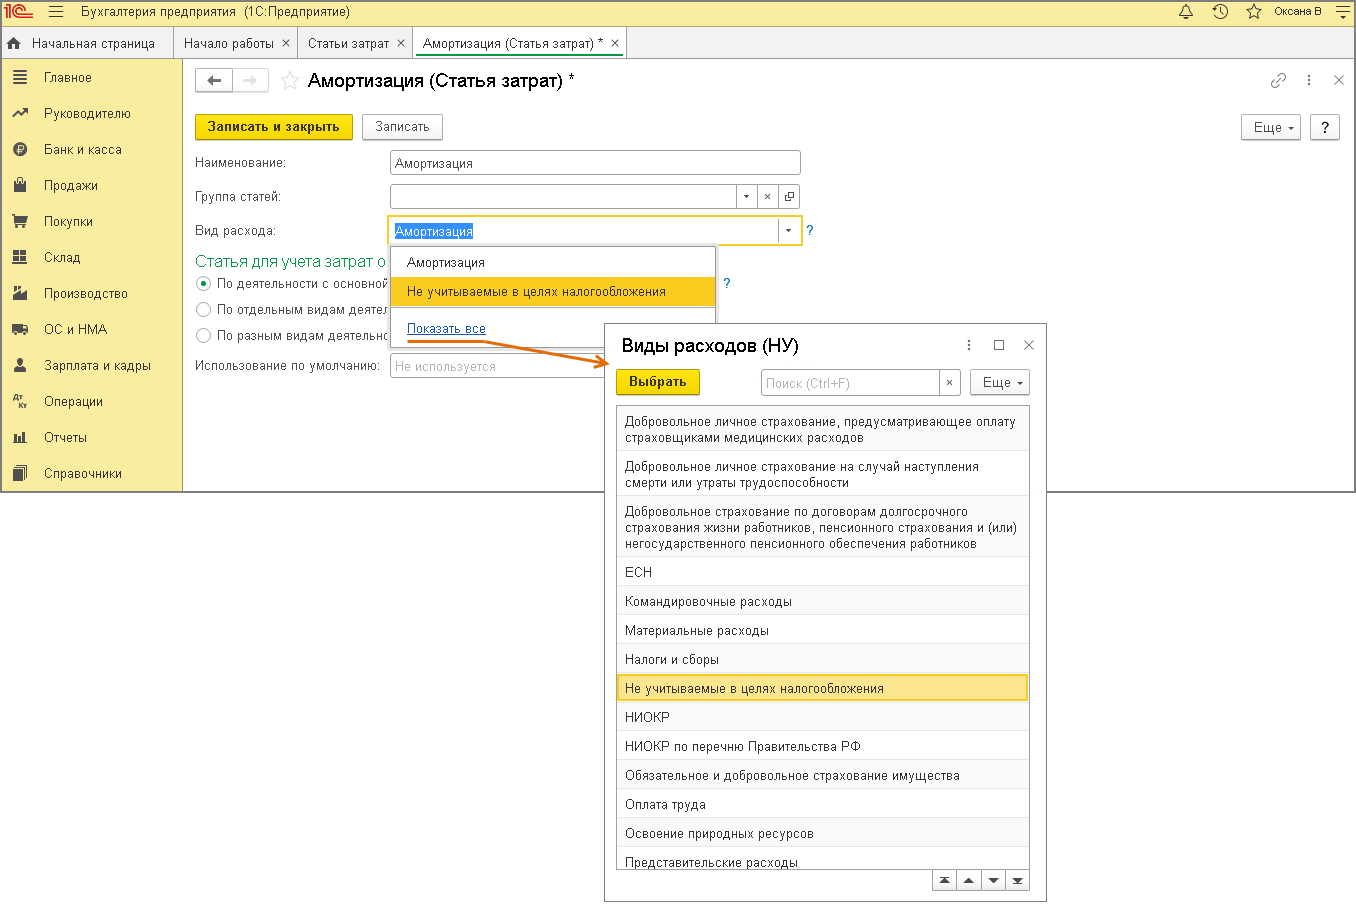The height and width of the screenshot is (904, 1356).
Task: Go forward with right arrow button
Action: click(x=250, y=80)
